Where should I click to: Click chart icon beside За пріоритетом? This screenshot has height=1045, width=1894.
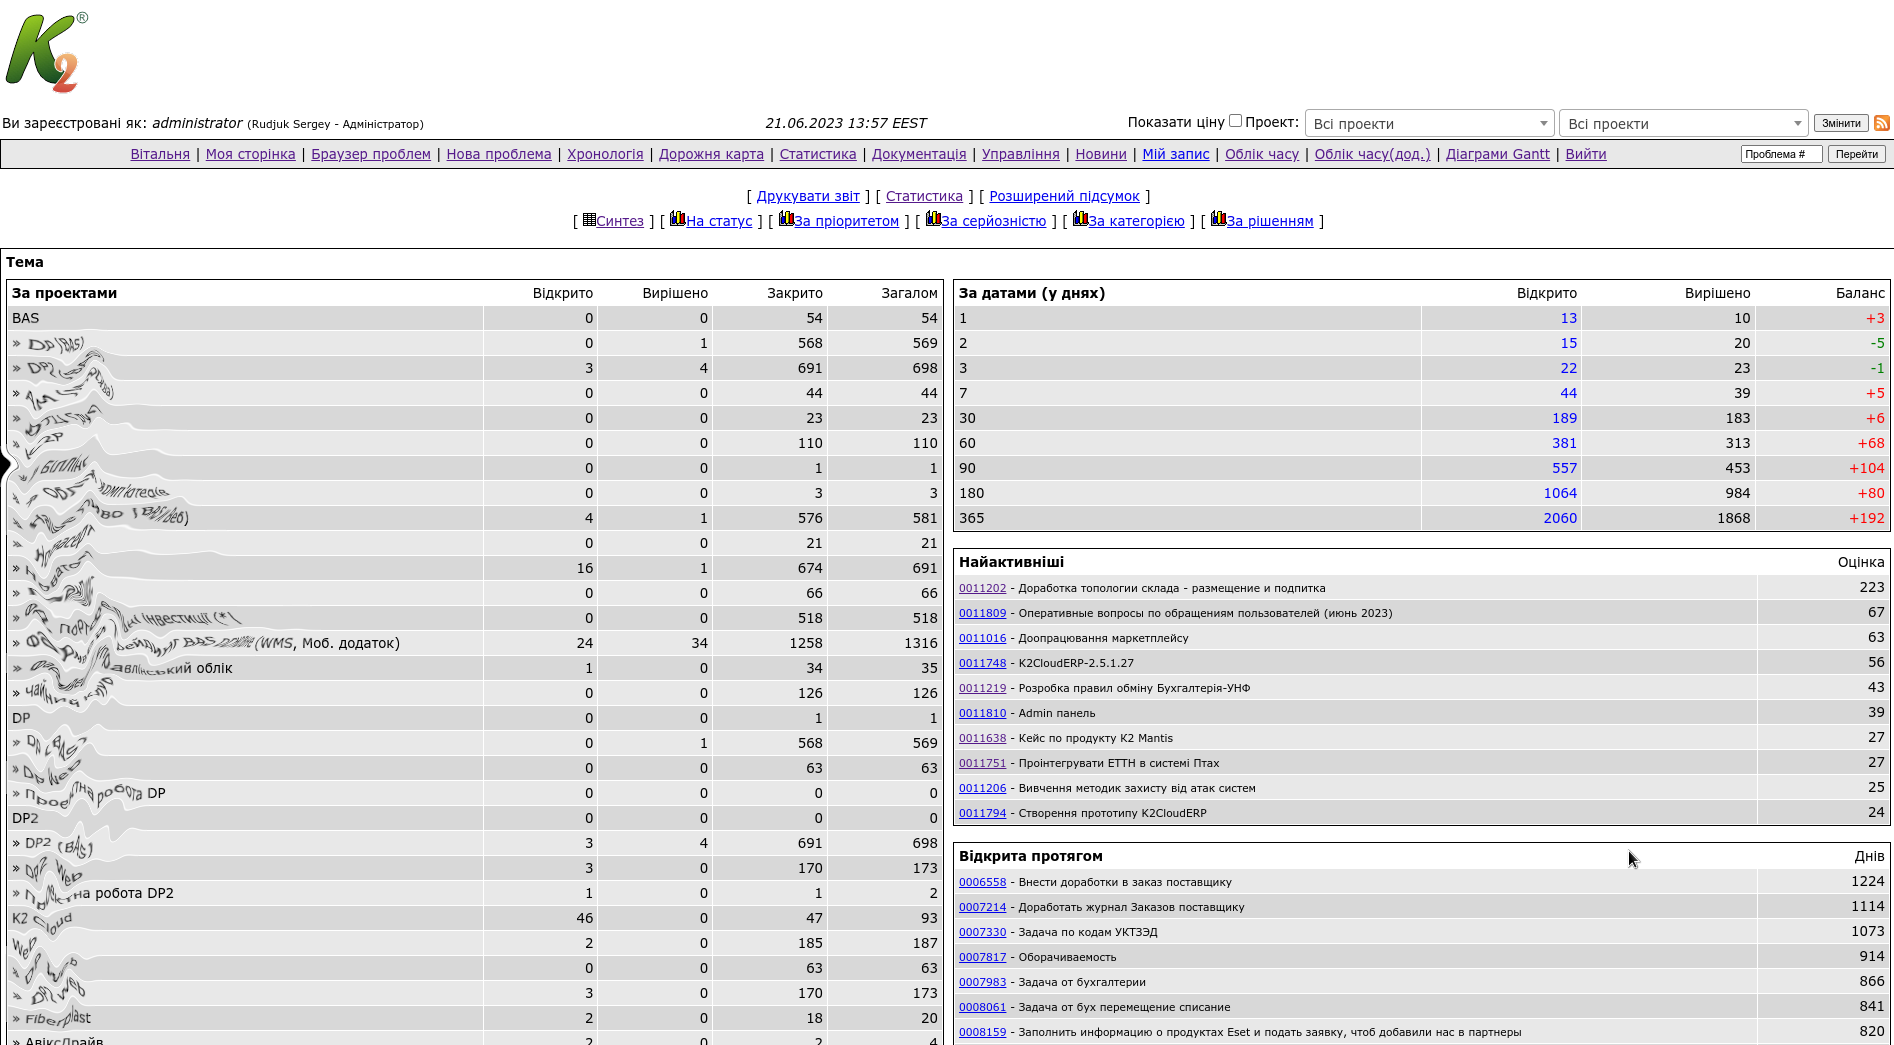click(x=786, y=218)
